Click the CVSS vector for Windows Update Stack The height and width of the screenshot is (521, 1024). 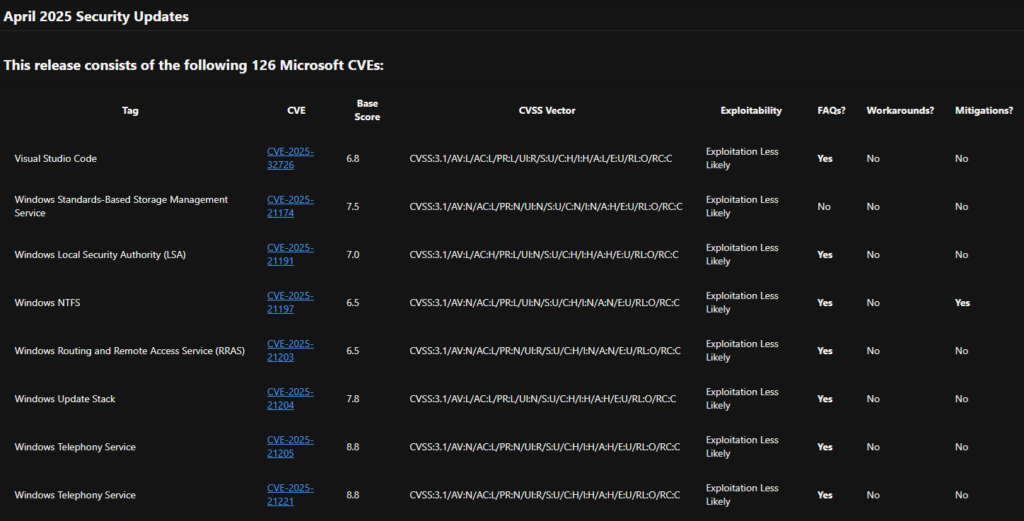(x=543, y=399)
